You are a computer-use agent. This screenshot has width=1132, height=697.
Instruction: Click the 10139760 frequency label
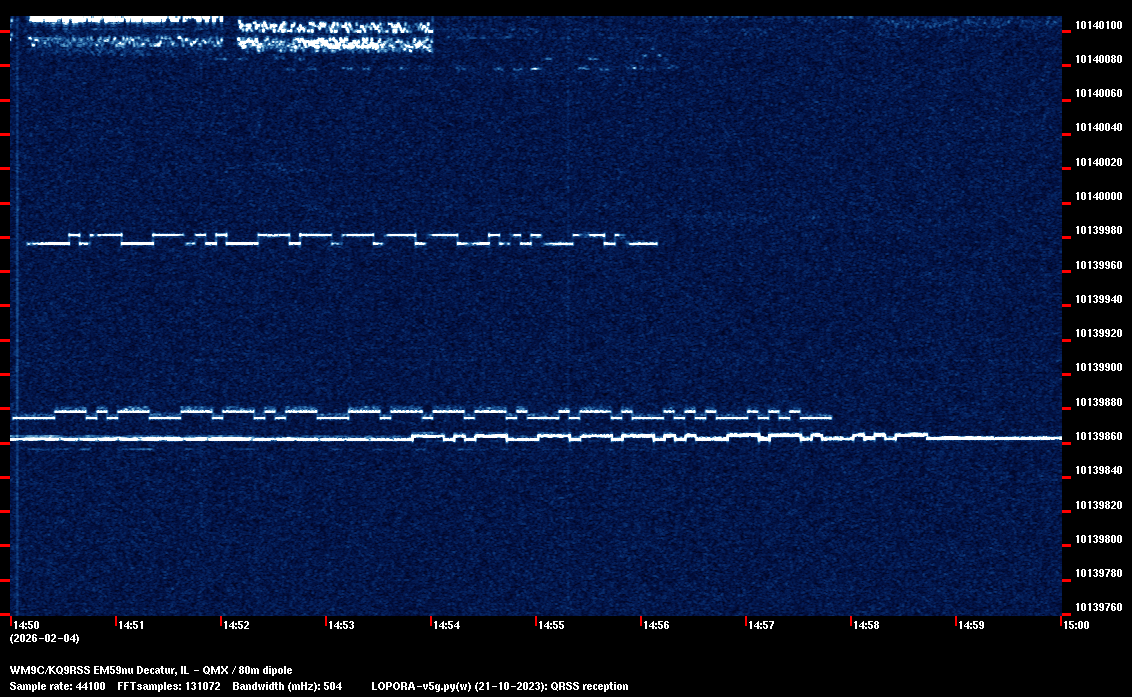tap(1098, 607)
